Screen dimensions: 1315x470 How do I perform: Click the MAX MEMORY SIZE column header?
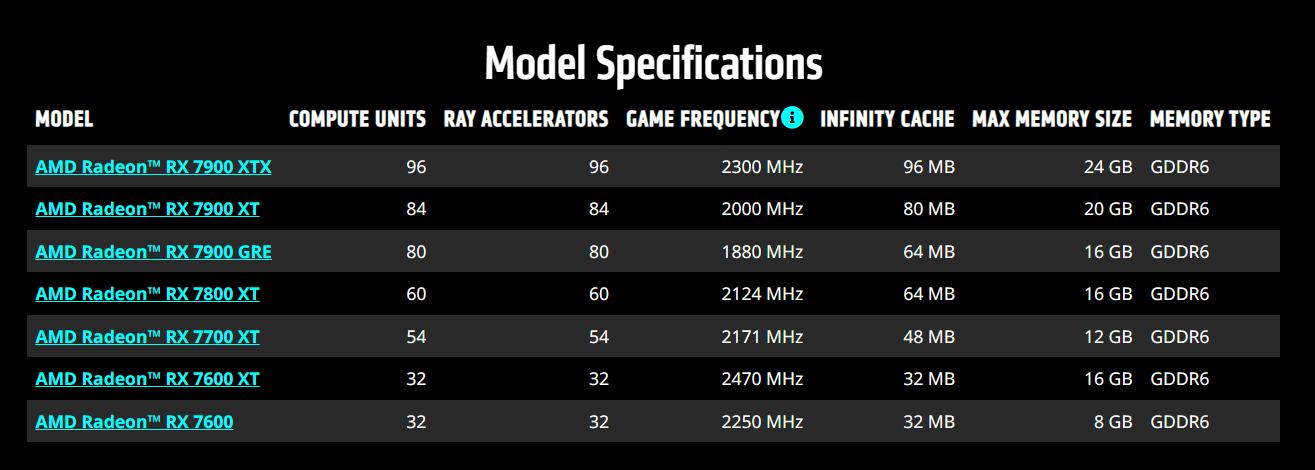pyautogui.click(x=1052, y=119)
